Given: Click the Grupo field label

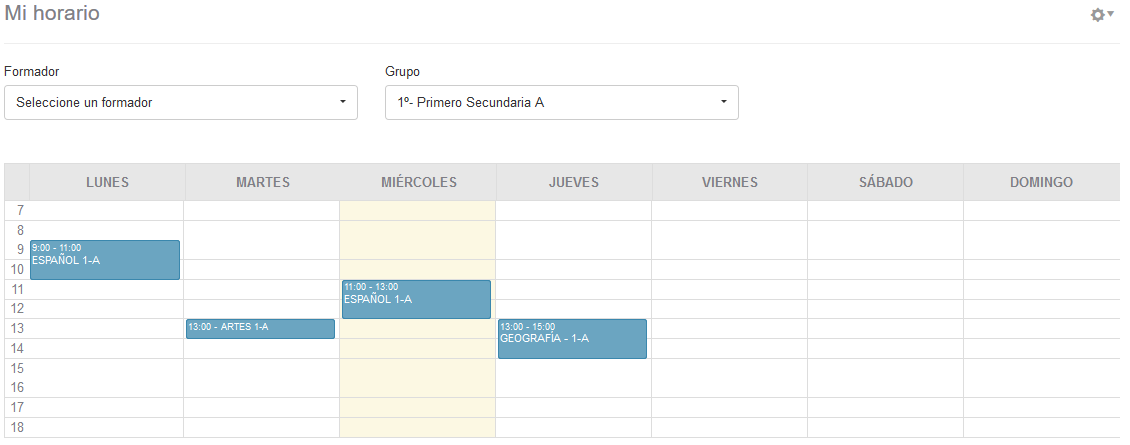Looking at the screenshot, I should pyautogui.click(x=402, y=72).
